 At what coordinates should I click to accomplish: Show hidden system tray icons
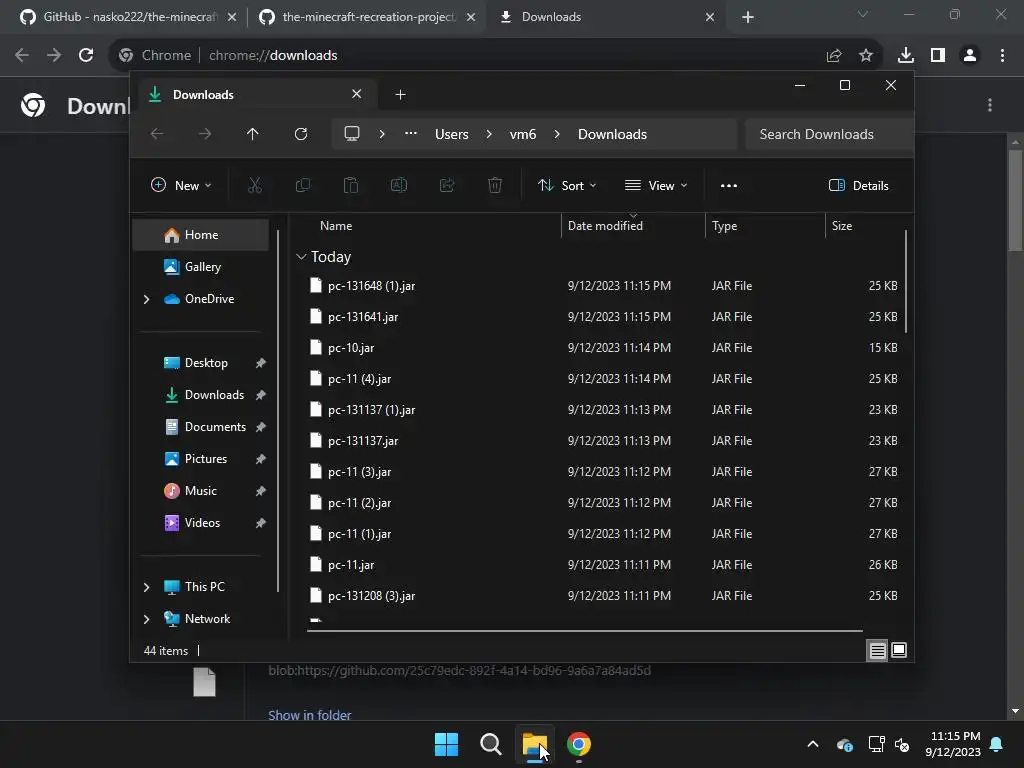(813, 744)
